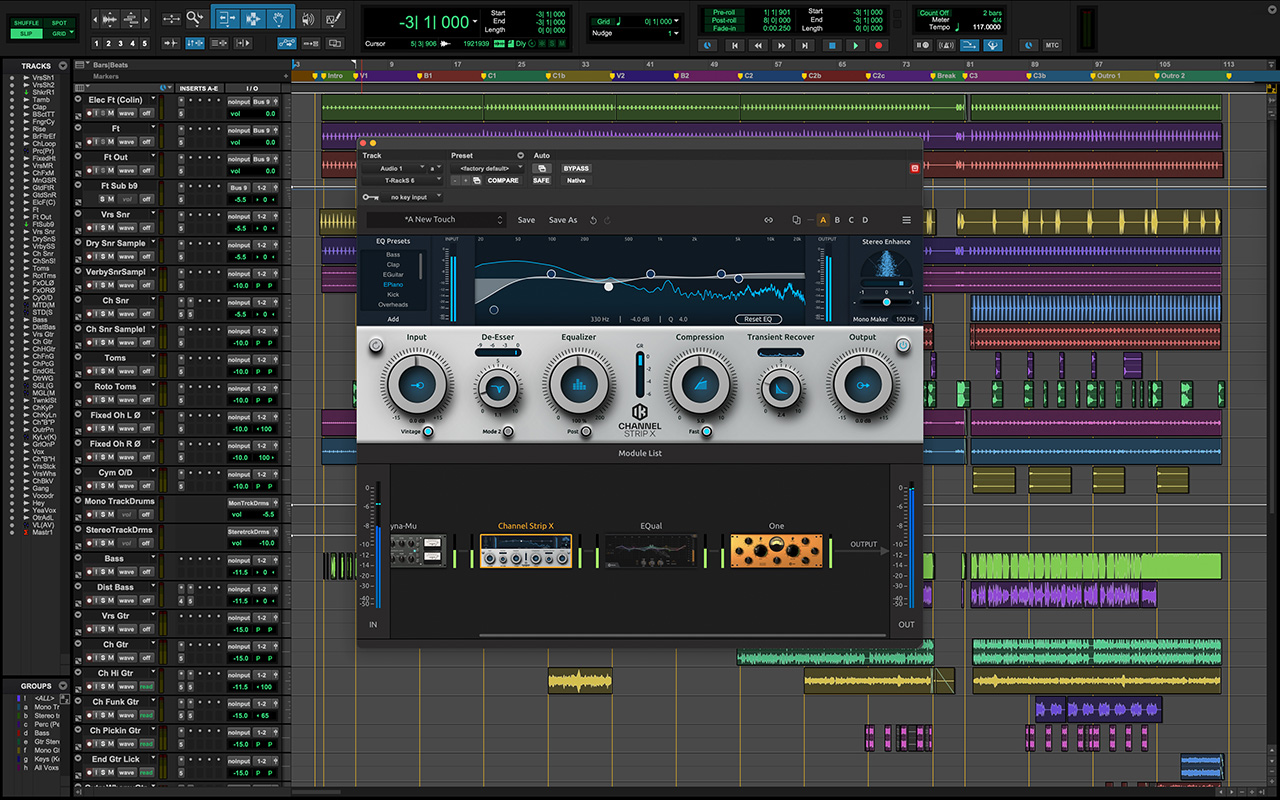The width and height of the screenshot is (1280, 800).
Task: Open the A New Touch preset selector
Action: click(434, 220)
